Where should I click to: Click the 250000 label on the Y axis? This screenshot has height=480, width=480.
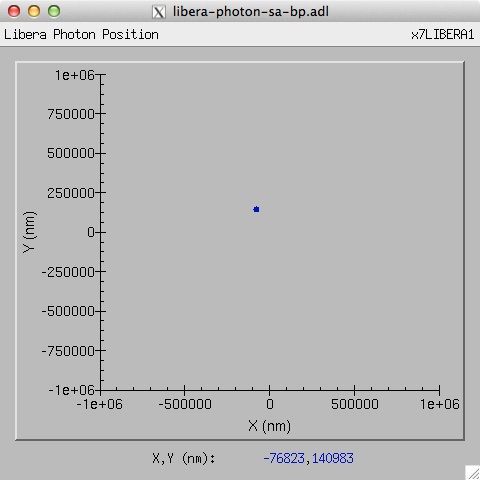[71, 193]
